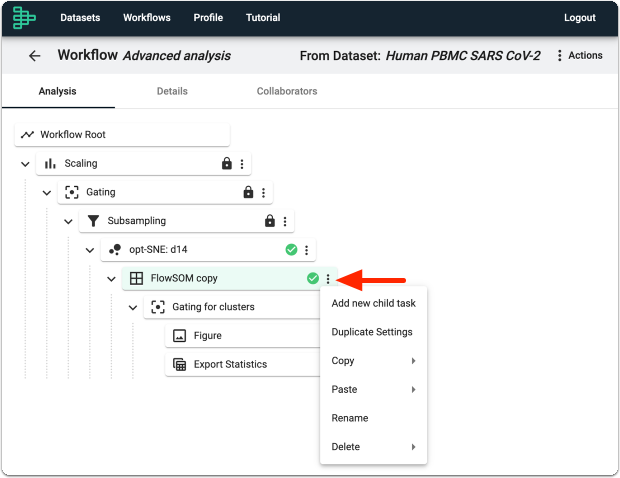Expand the Paste submenu arrow

coord(413,389)
